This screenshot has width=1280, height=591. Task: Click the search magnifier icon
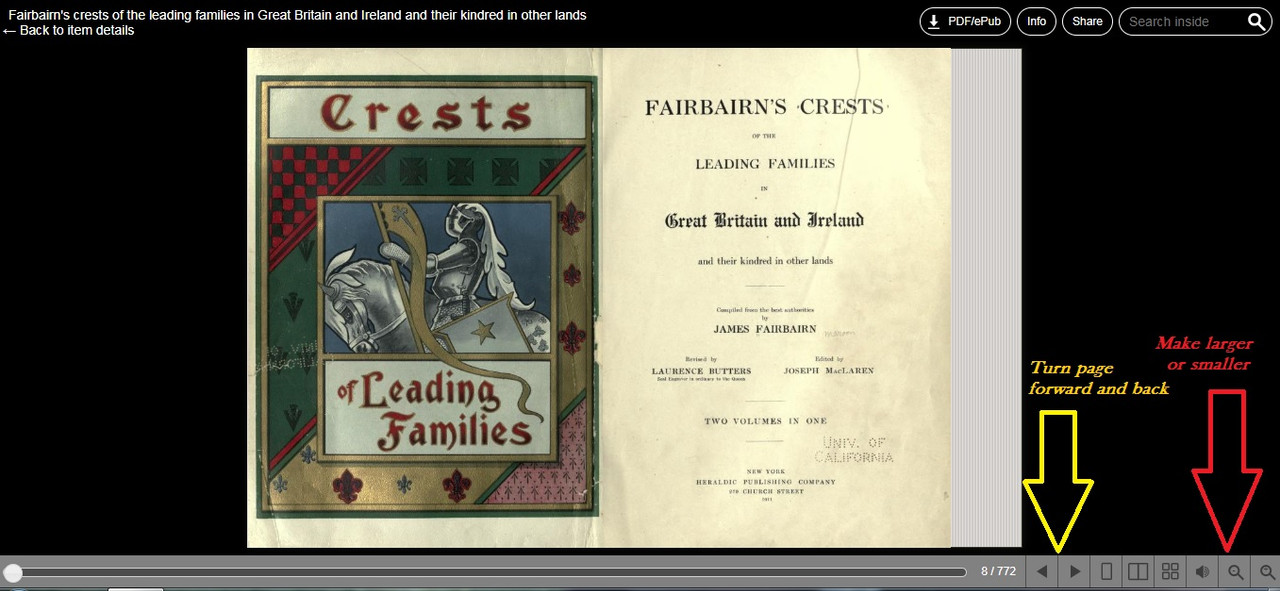pyautogui.click(x=1257, y=21)
